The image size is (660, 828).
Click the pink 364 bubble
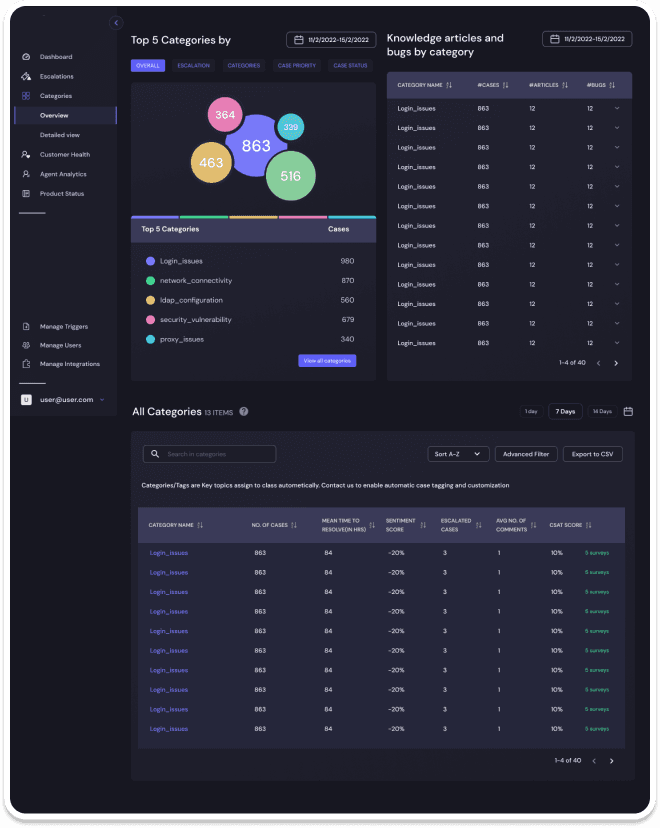(225, 115)
